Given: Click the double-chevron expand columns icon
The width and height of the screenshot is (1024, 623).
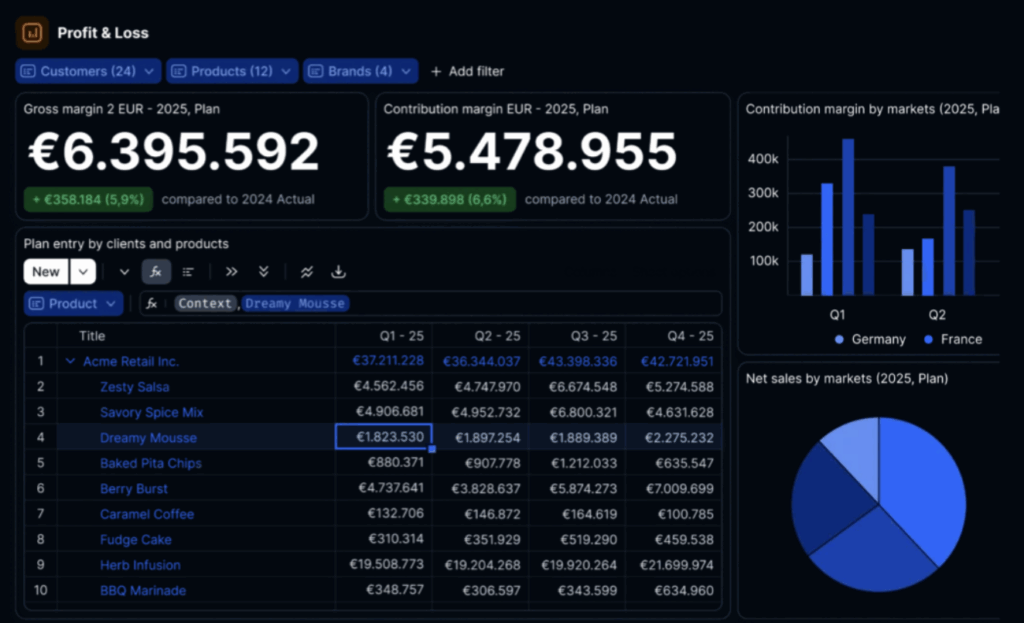Looking at the screenshot, I should coord(231,271).
